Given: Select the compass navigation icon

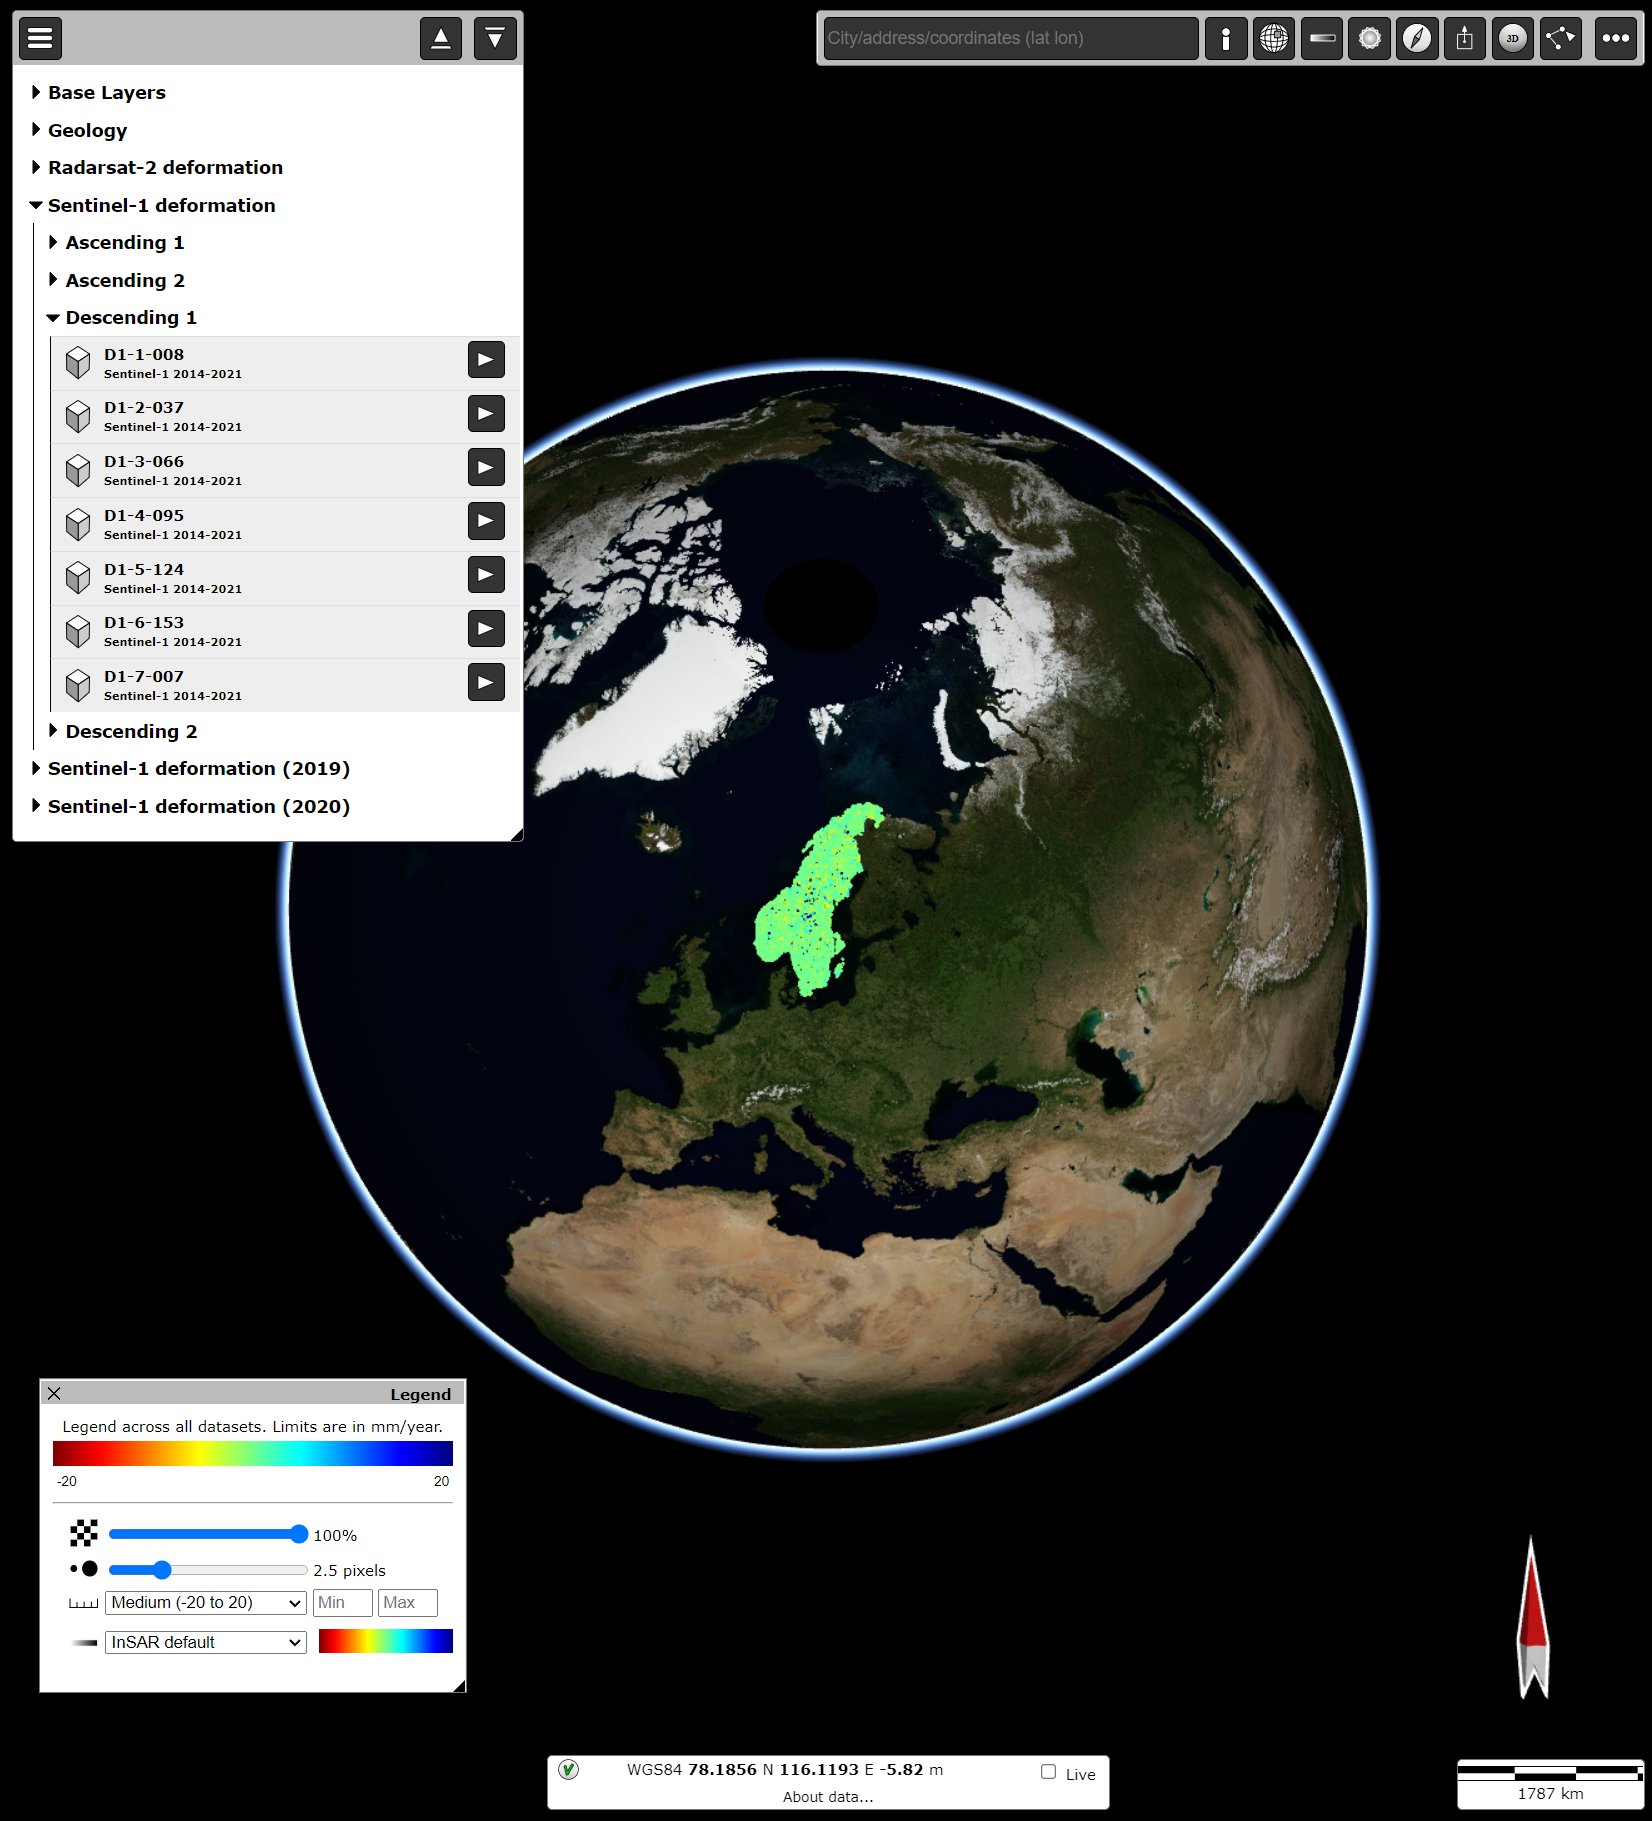Looking at the screenshot, I should point(1416,39).
